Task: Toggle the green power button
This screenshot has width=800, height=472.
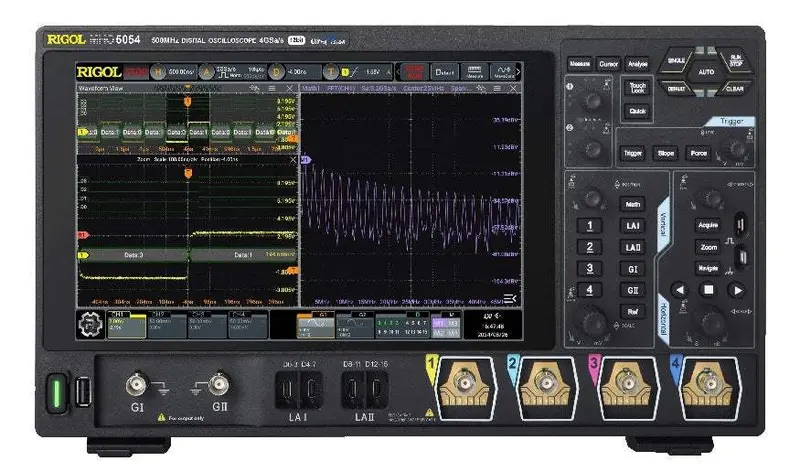Action: click(57, 393)
